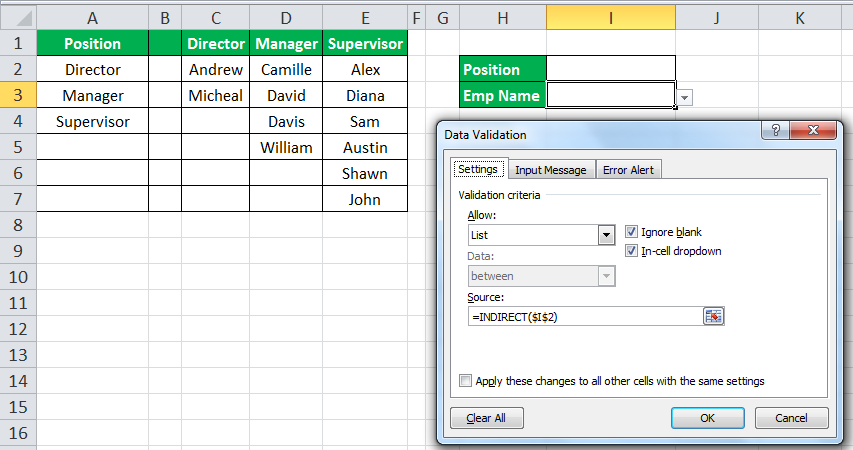The image size is (853, 450).
Task: Click the Source formula input field
Action: click(x=586, y=317)
